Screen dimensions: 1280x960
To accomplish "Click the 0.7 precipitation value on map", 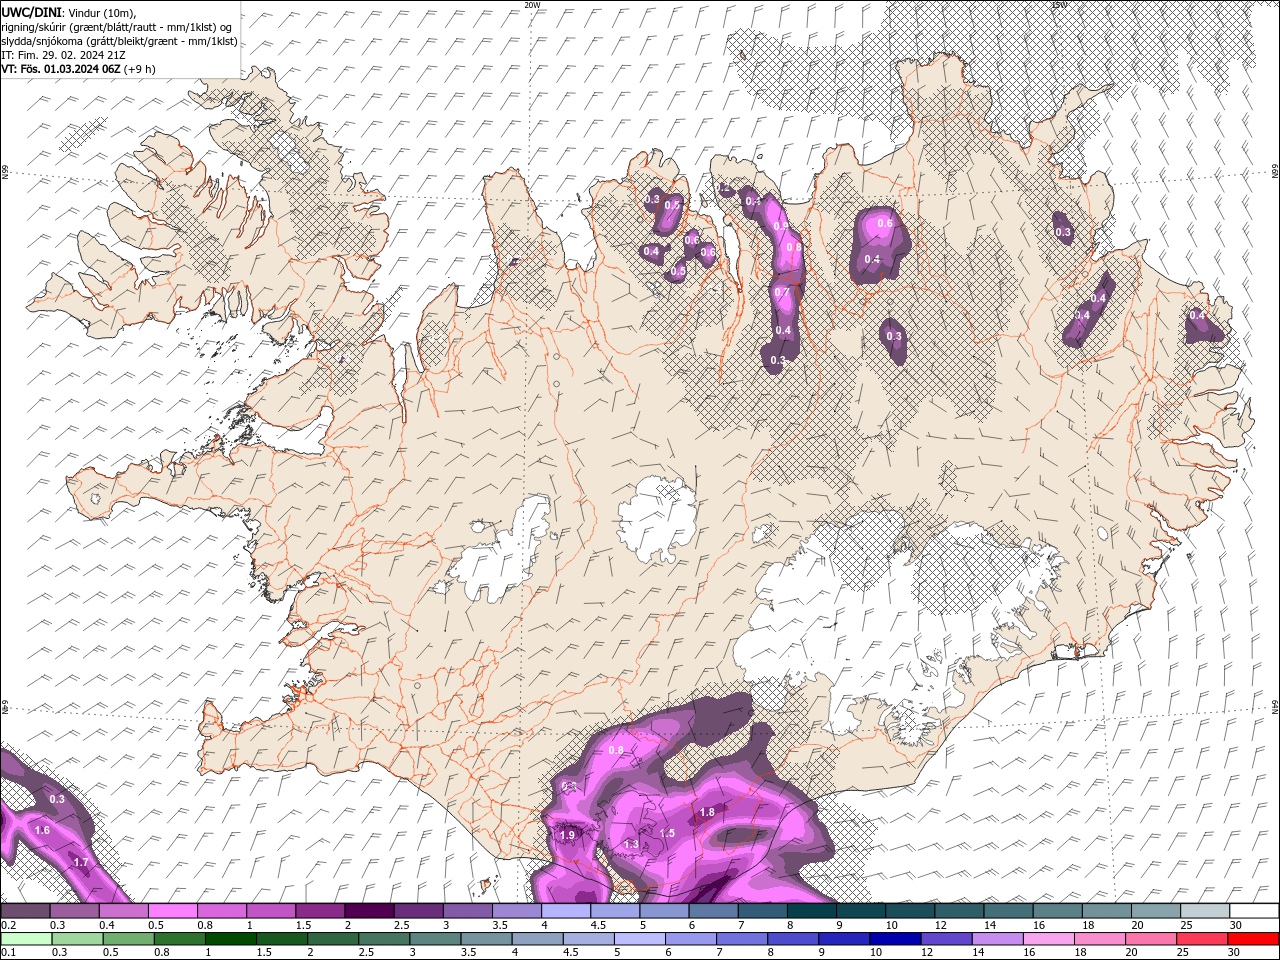I will coord(782,292).
